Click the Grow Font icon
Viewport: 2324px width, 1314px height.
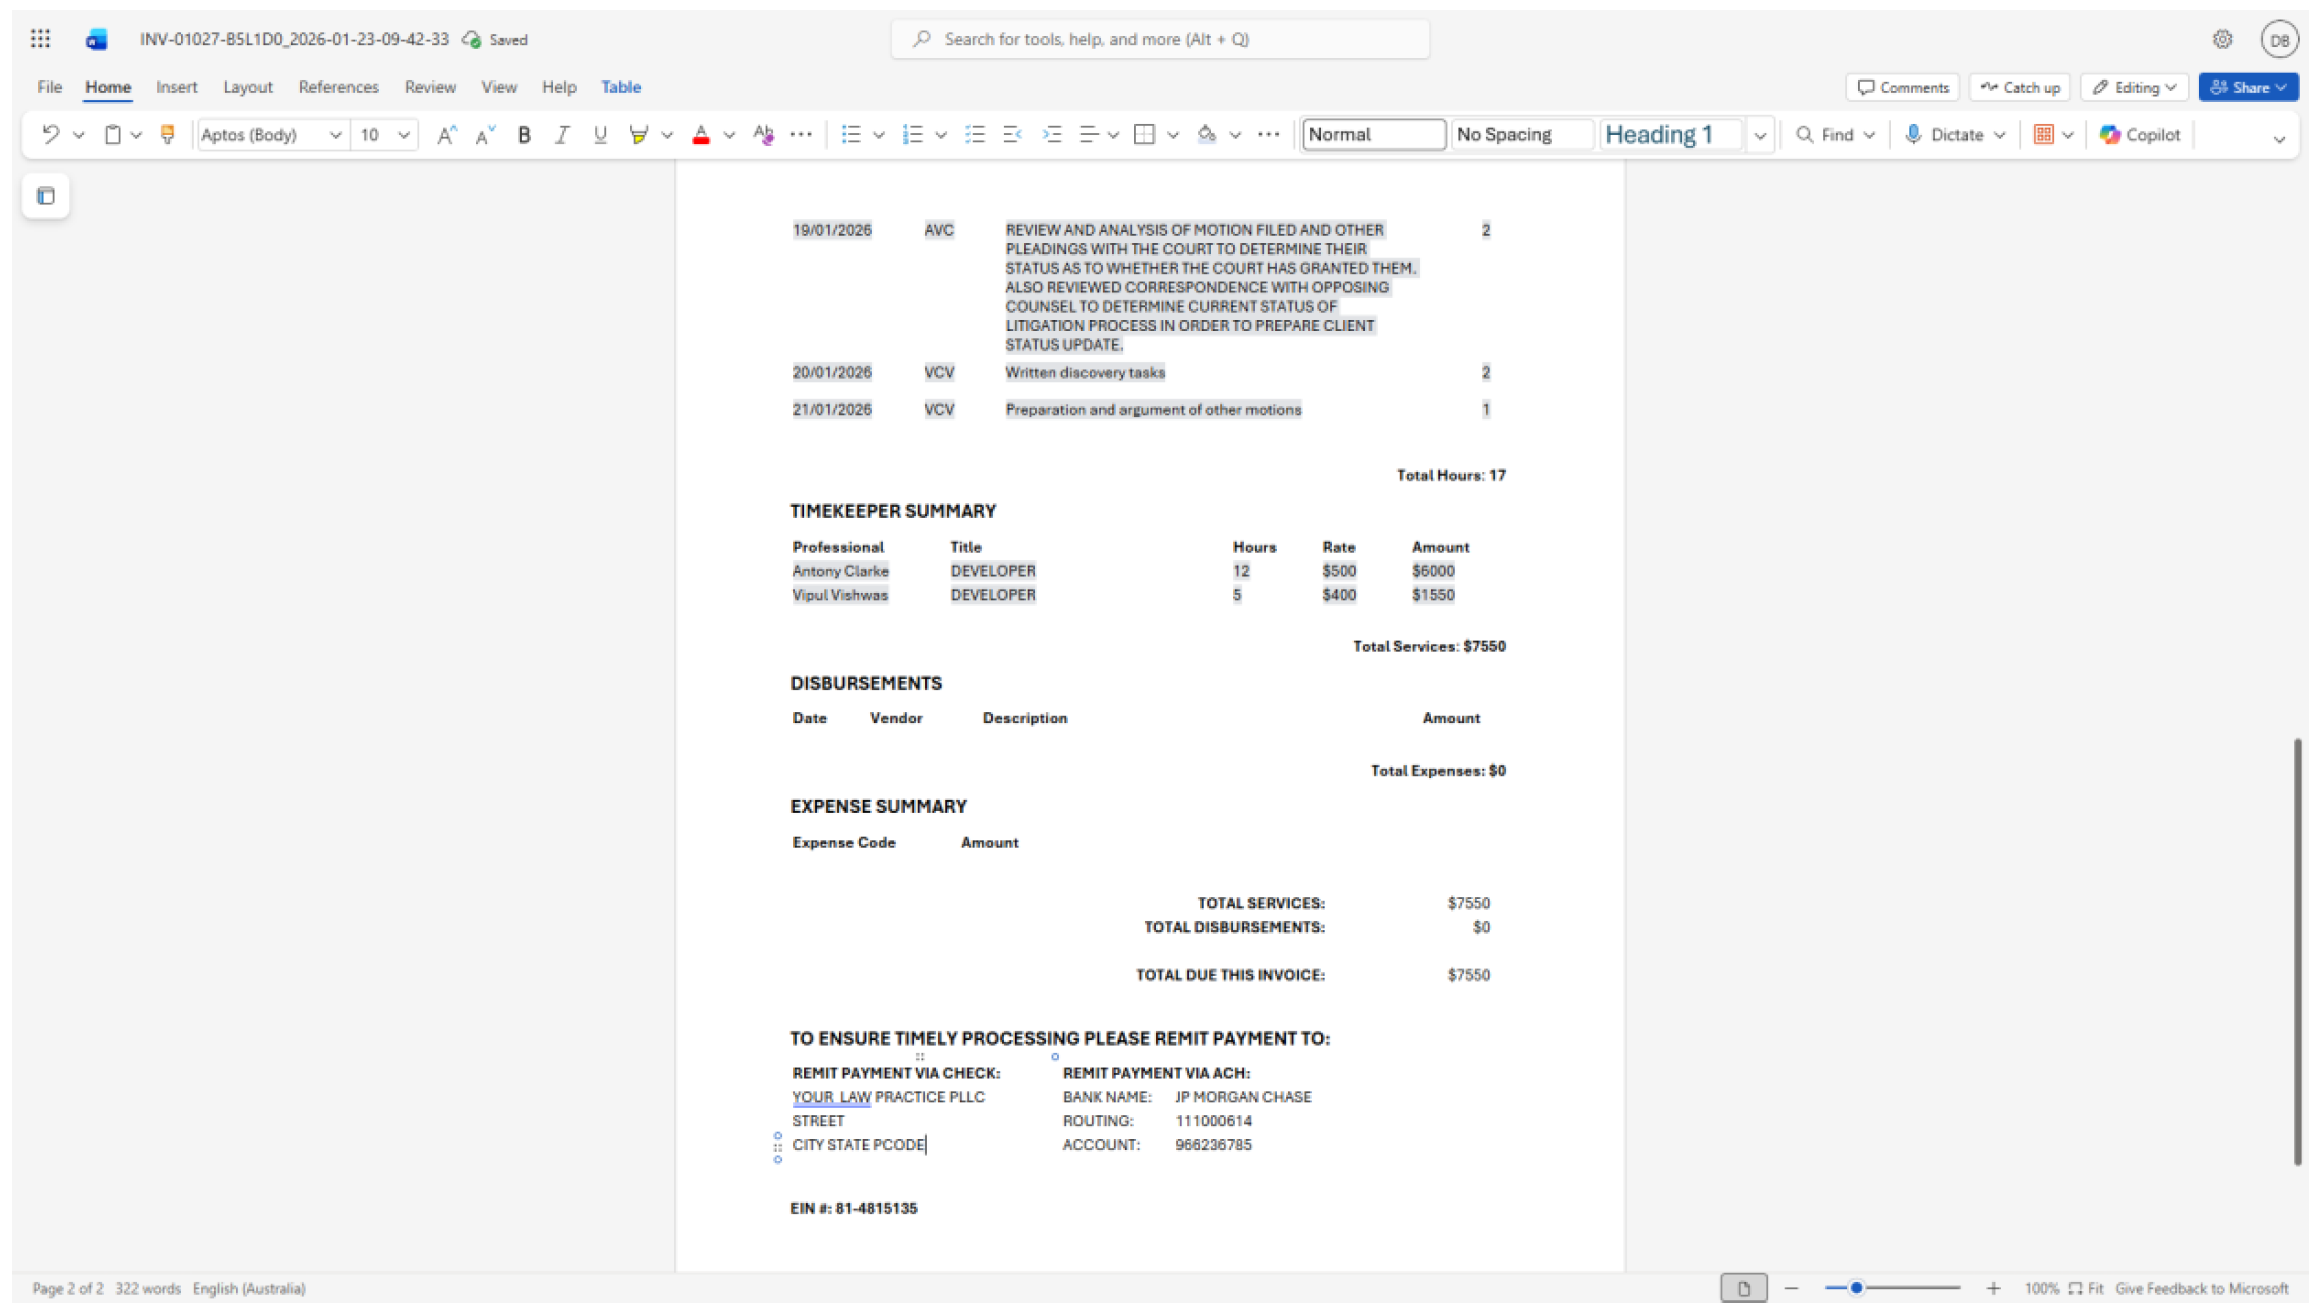click(x=446, y=134)
